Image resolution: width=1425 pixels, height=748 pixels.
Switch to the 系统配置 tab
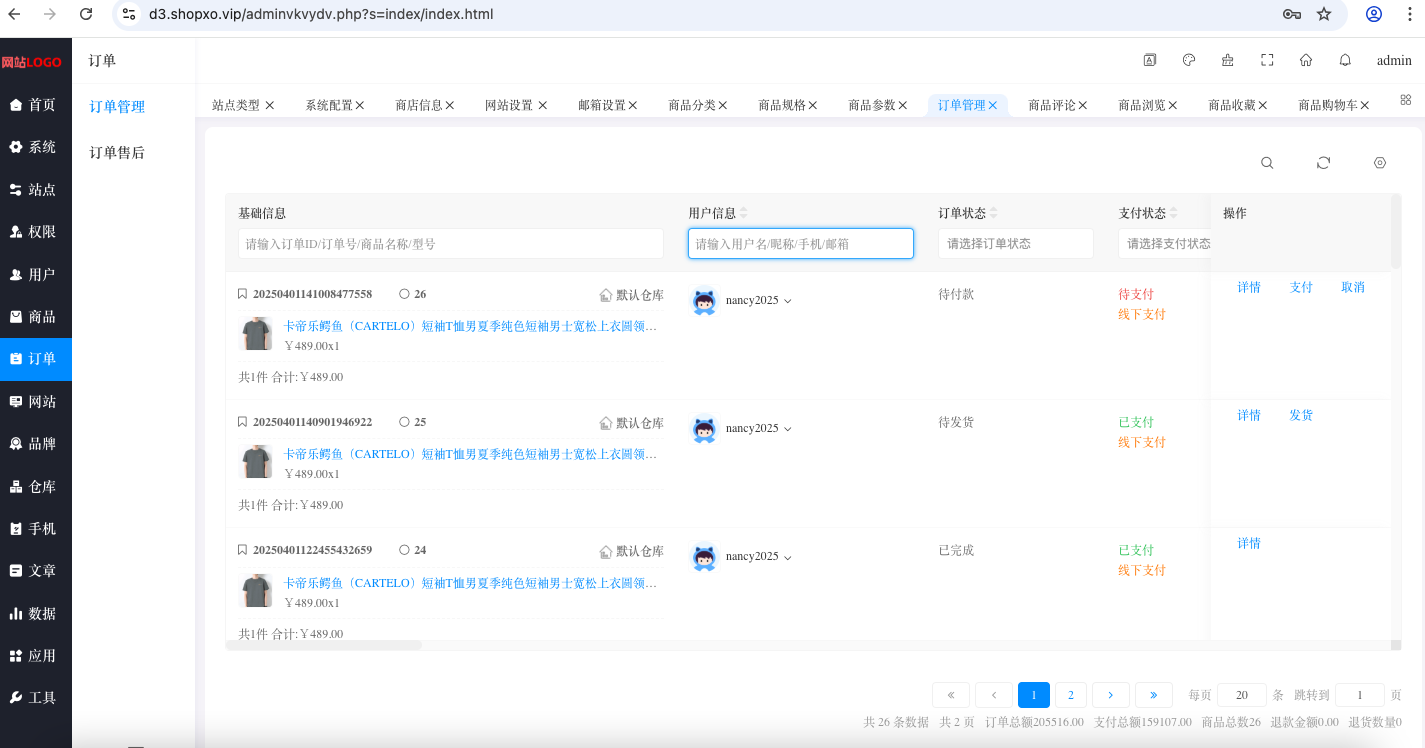pos(329,105)
